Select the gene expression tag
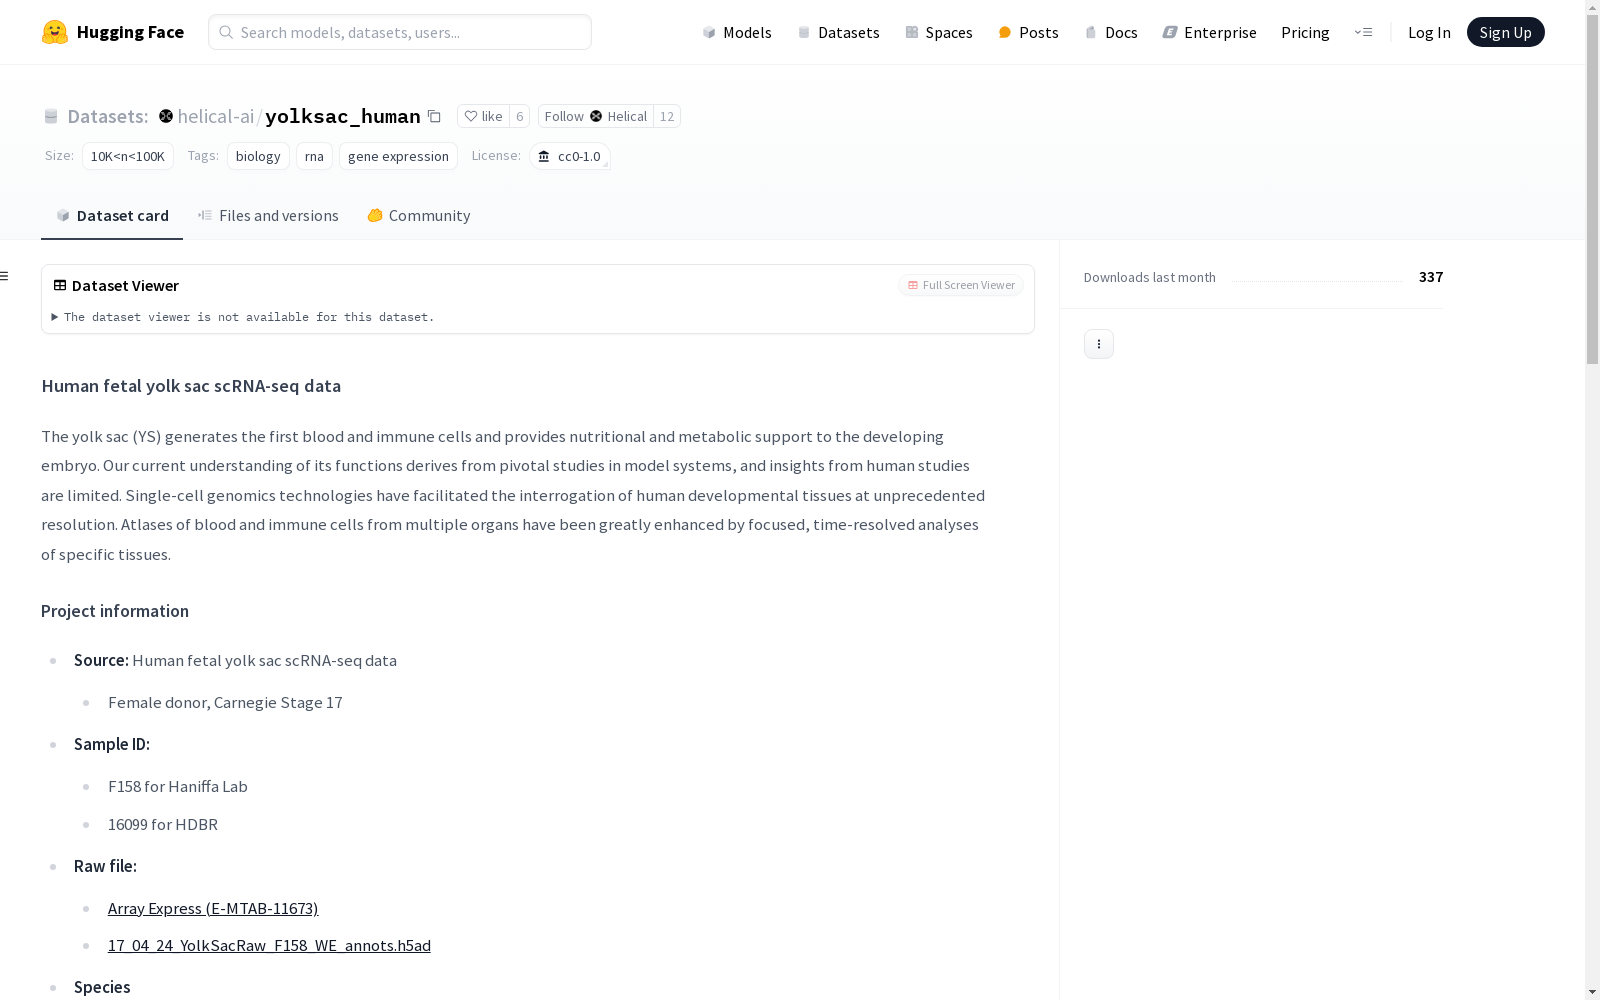Viewport: 1600px width, 1000px height. click(x=398, y=156)
